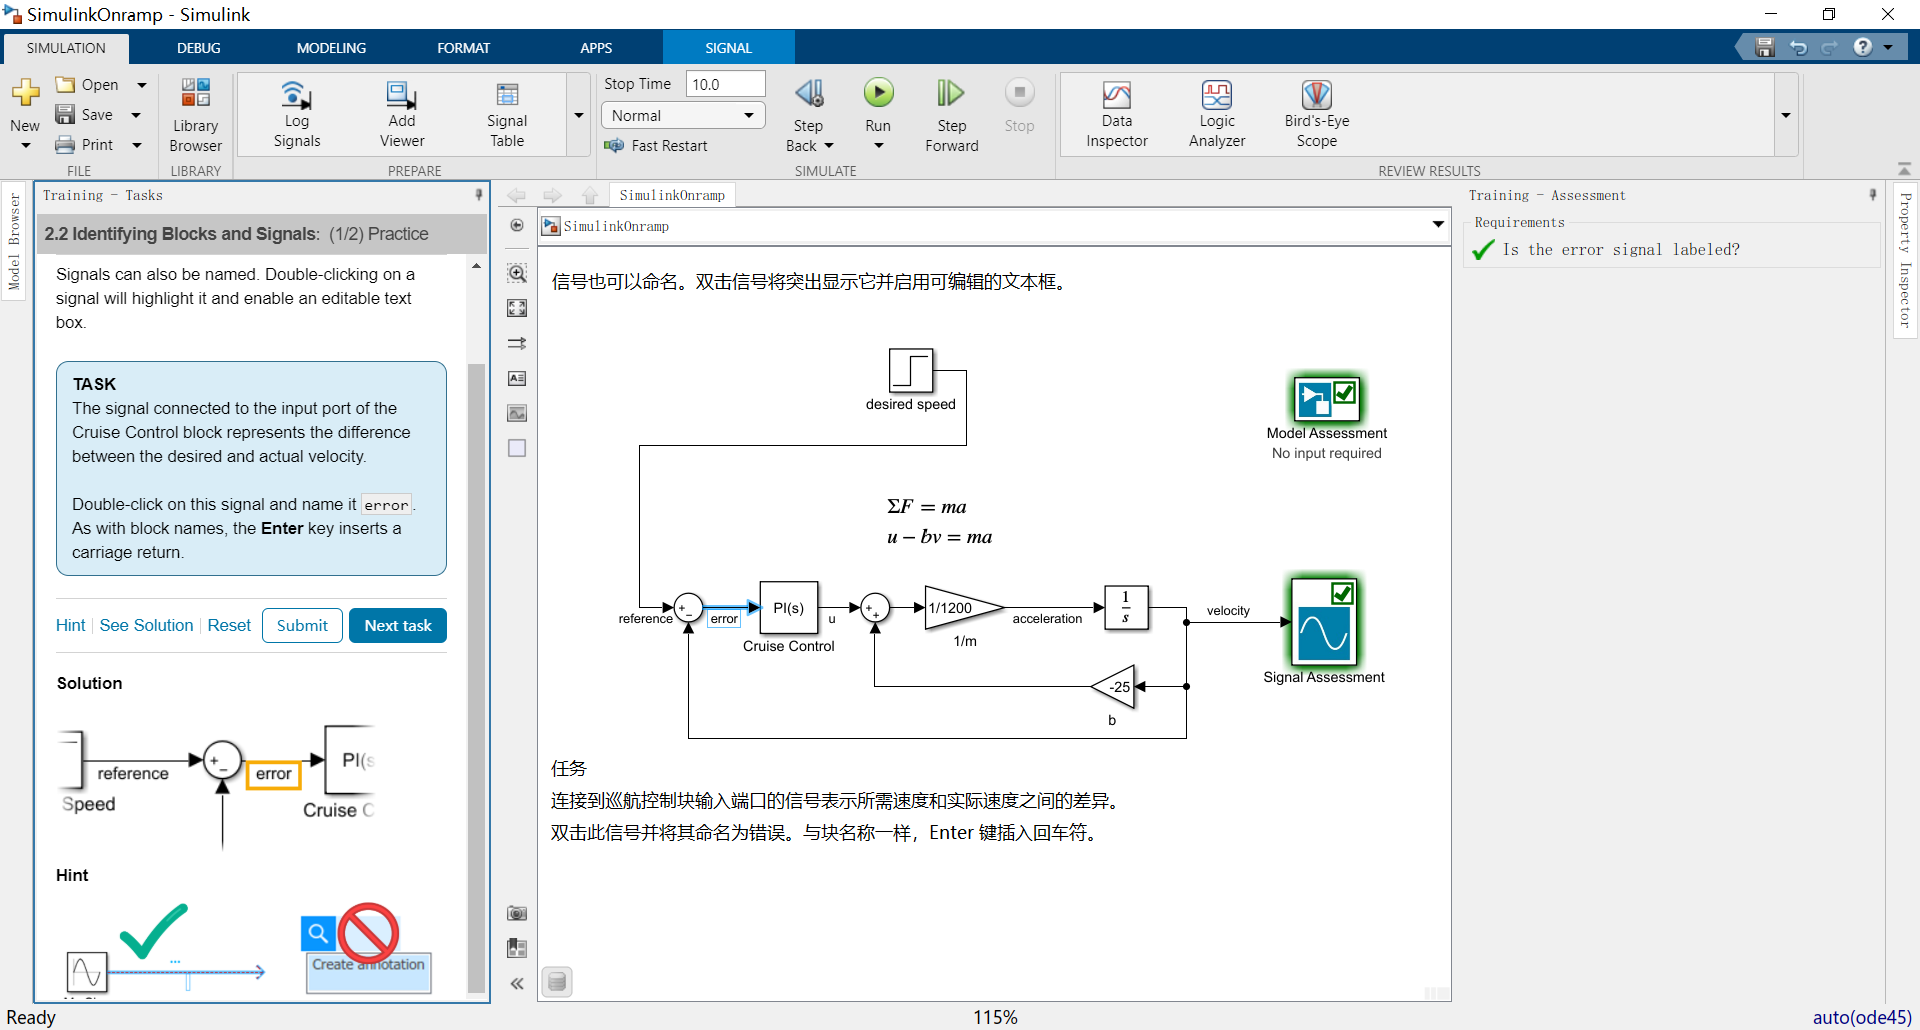Click the Submit button

(301, 625)
